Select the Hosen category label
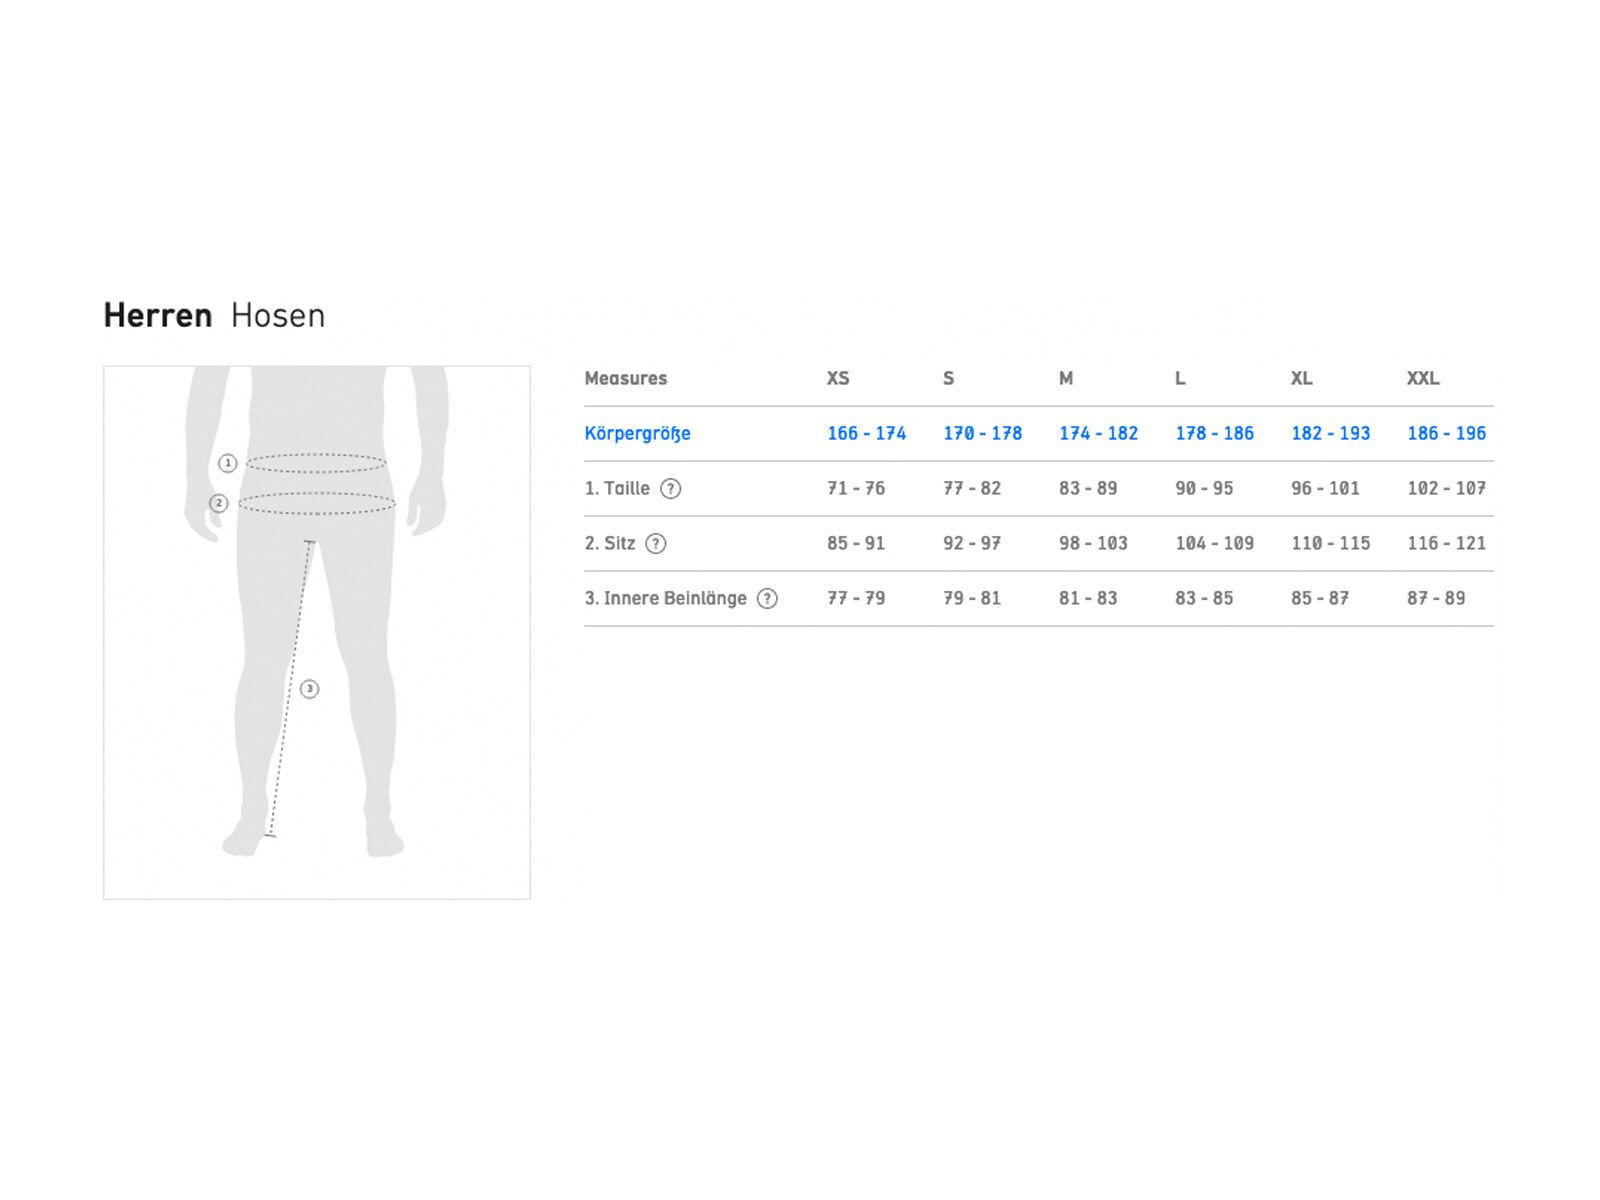This screenshot has height=1200, width=1600. pyautogui.click(x=278, y=315)
